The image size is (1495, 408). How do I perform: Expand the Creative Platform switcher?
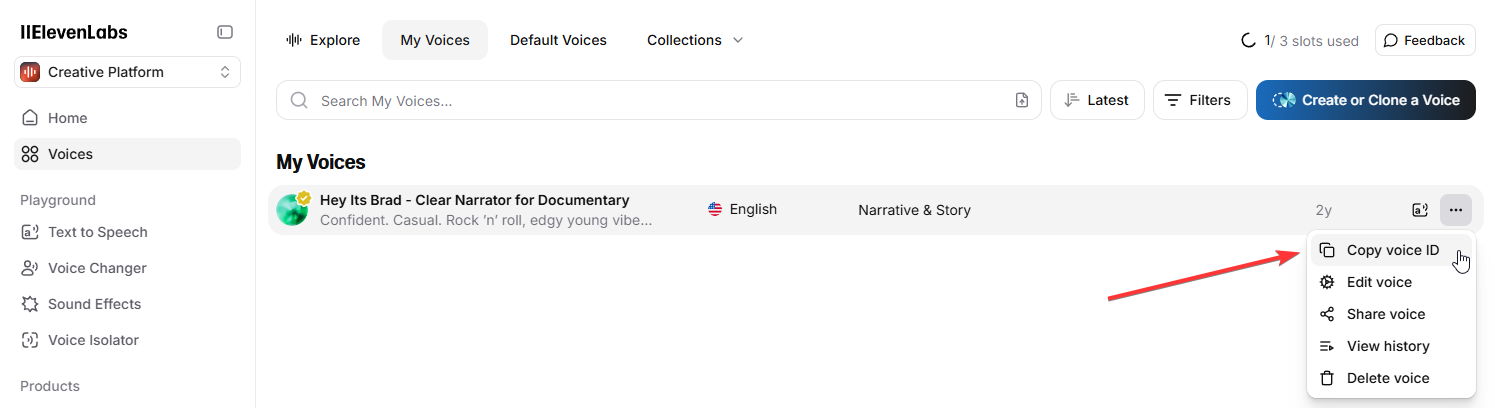pyautogui.click(x=127, y=72)
